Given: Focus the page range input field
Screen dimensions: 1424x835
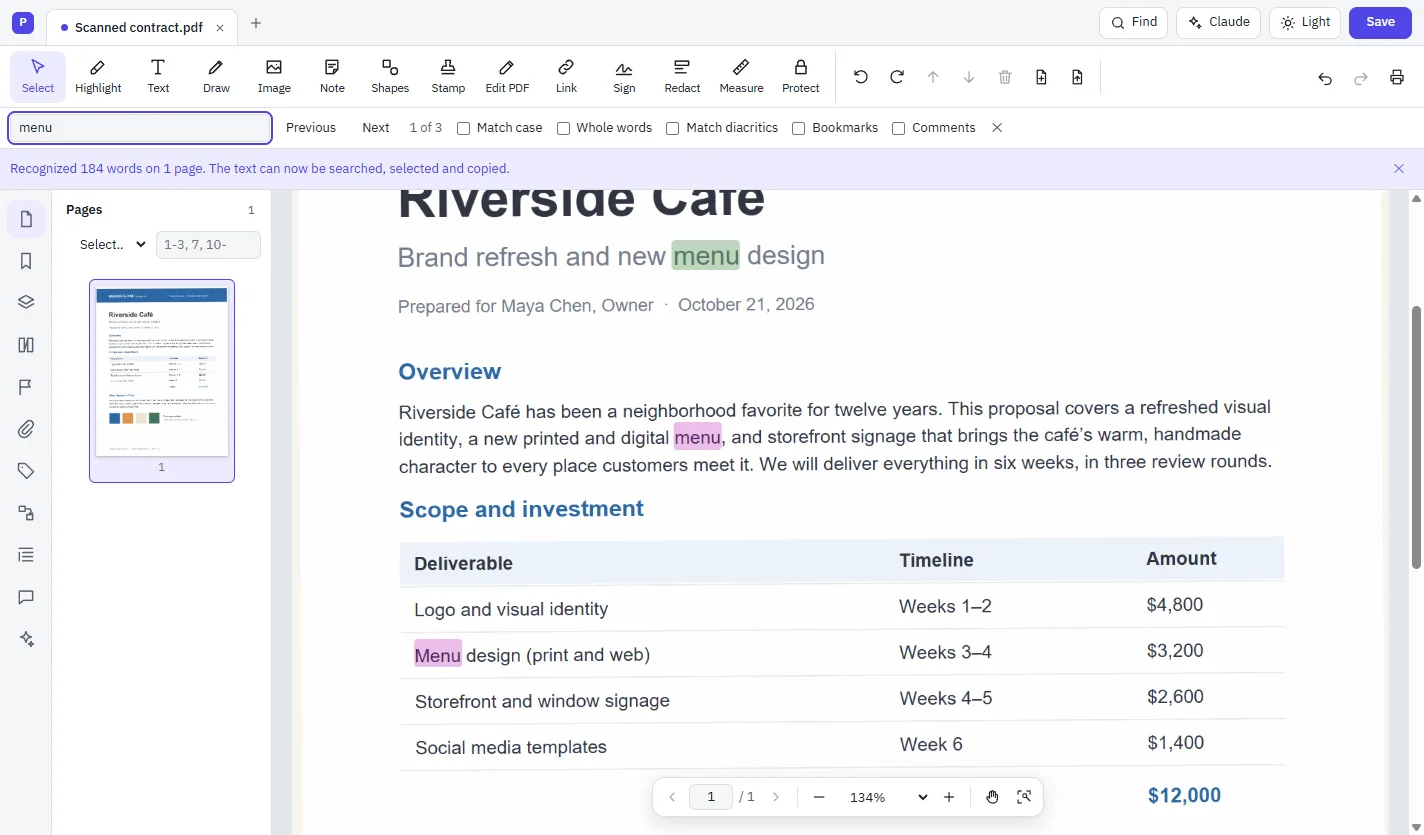Looking at the screenshot, I should (208, 245).
